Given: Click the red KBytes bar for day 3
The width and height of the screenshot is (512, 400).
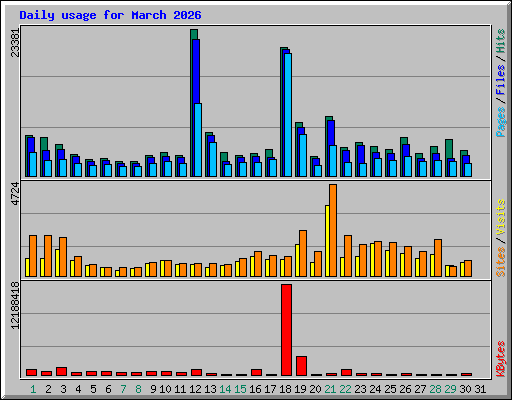Looking at the screenshot, I should coord(62,372).
